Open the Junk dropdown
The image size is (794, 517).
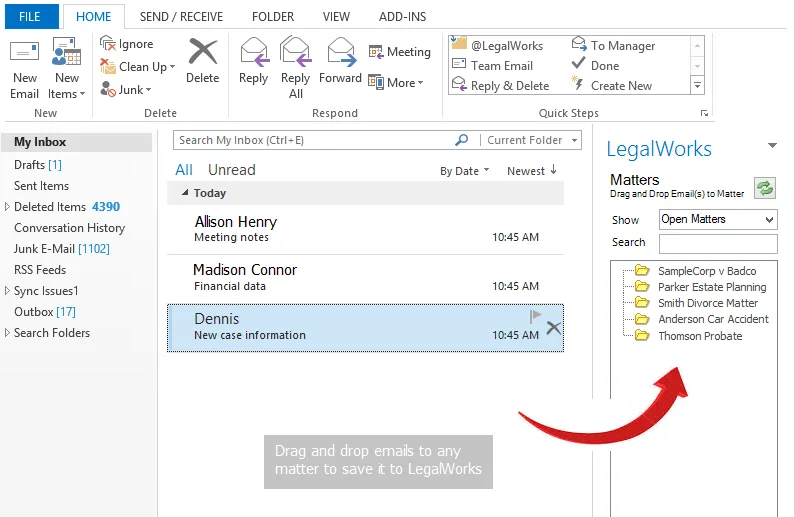point(126,90)
